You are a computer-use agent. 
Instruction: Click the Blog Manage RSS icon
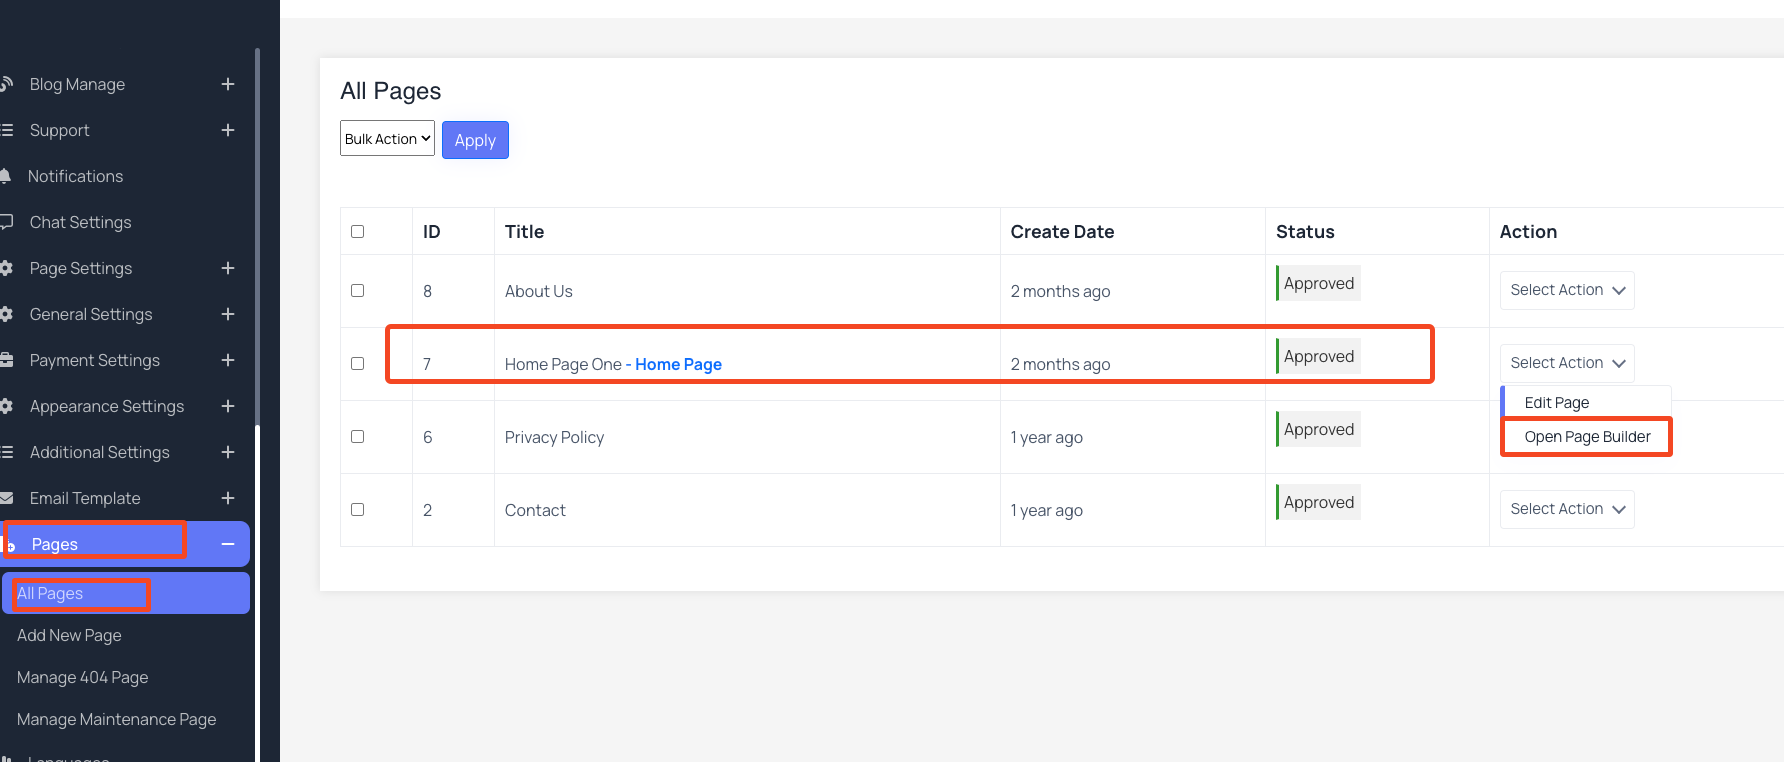5,84
